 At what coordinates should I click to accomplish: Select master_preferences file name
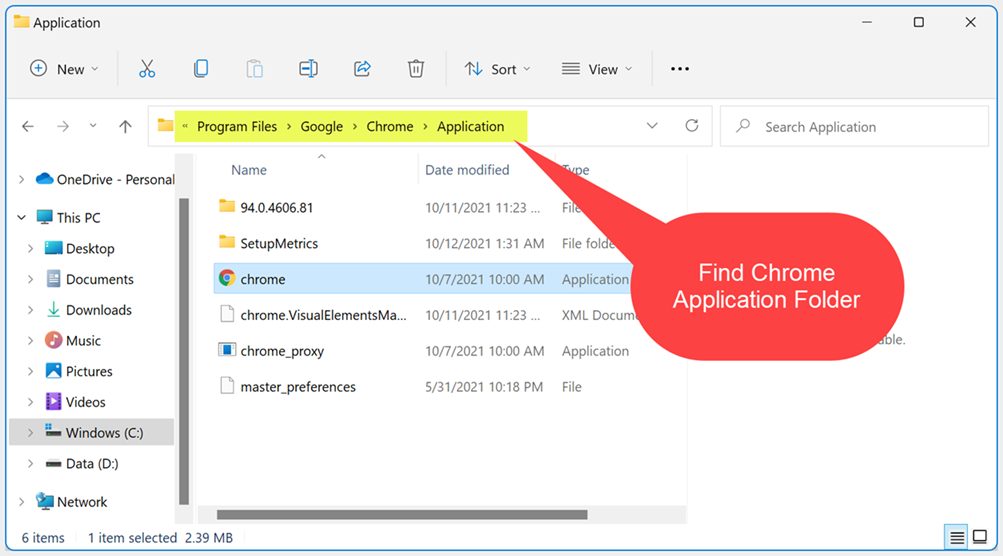pos(298,386)
